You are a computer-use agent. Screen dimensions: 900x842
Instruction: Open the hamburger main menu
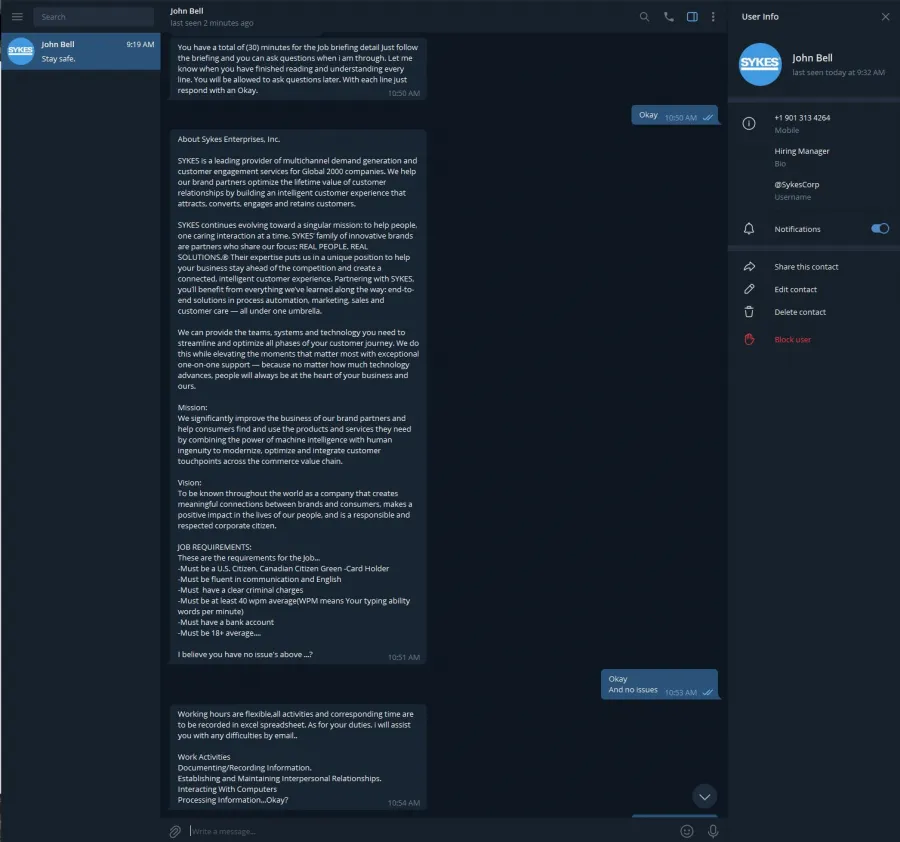click(17, 17)
